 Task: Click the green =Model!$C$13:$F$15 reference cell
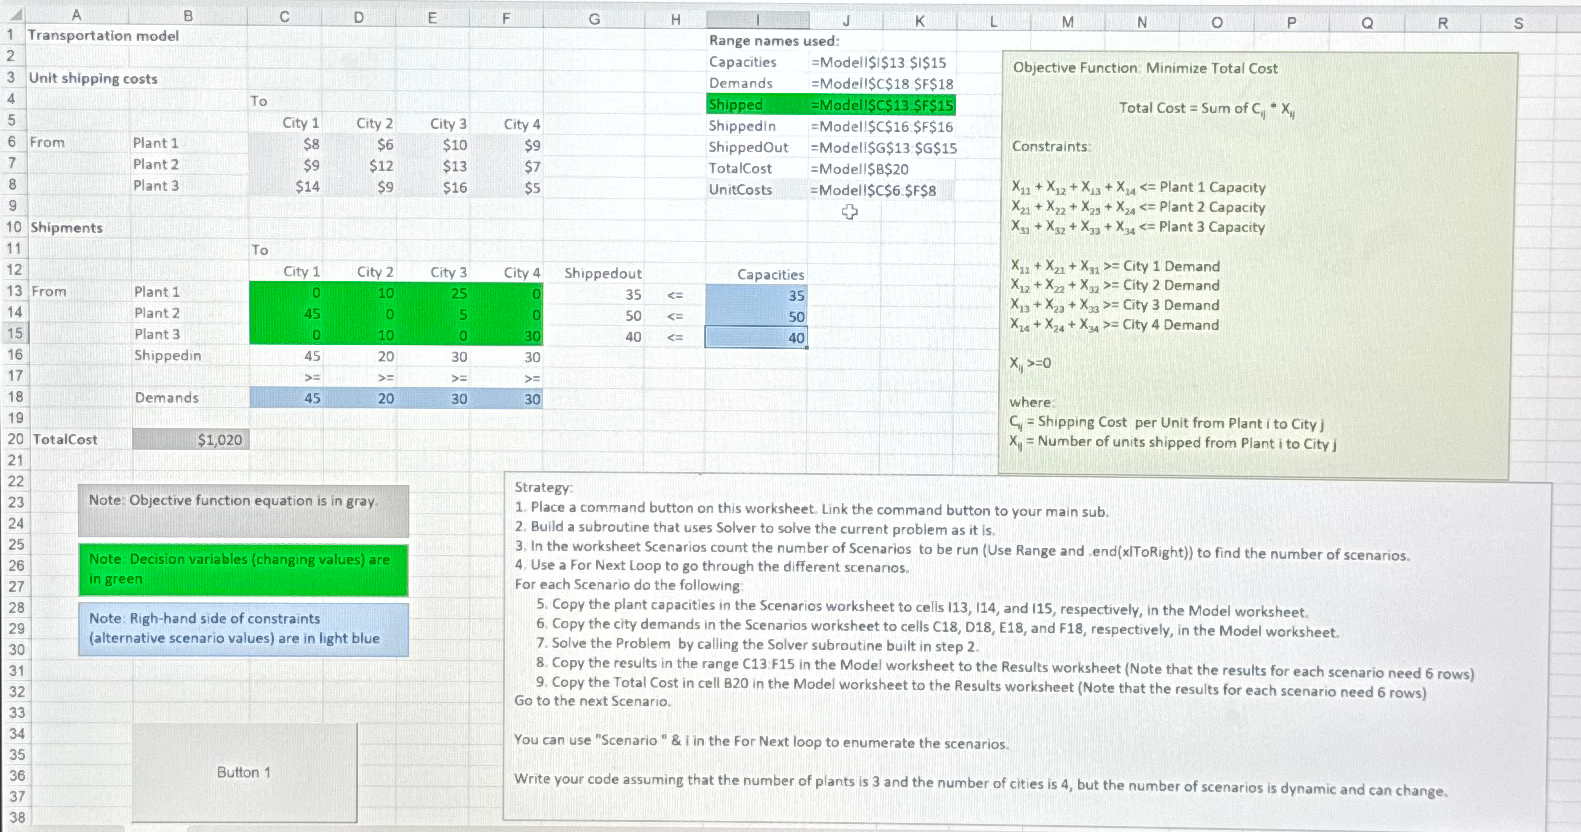click(x=882, y=105)
